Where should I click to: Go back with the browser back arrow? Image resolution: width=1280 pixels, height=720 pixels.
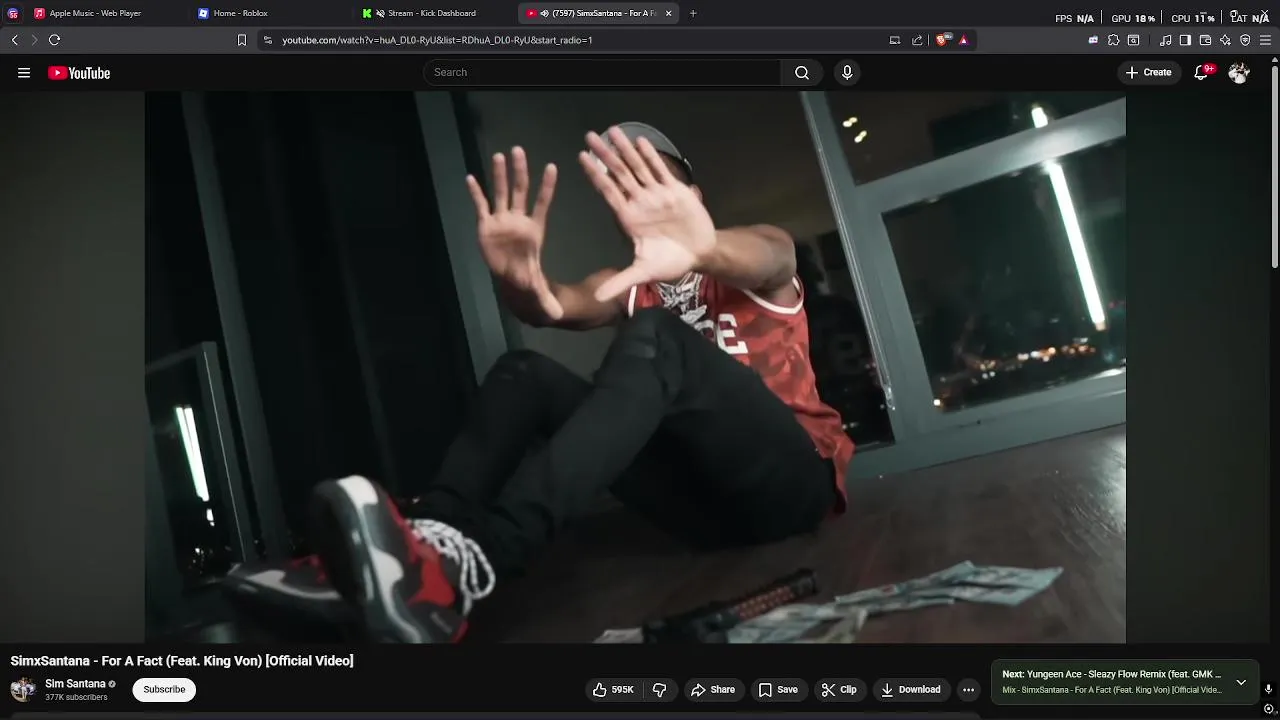click(14, 40)
